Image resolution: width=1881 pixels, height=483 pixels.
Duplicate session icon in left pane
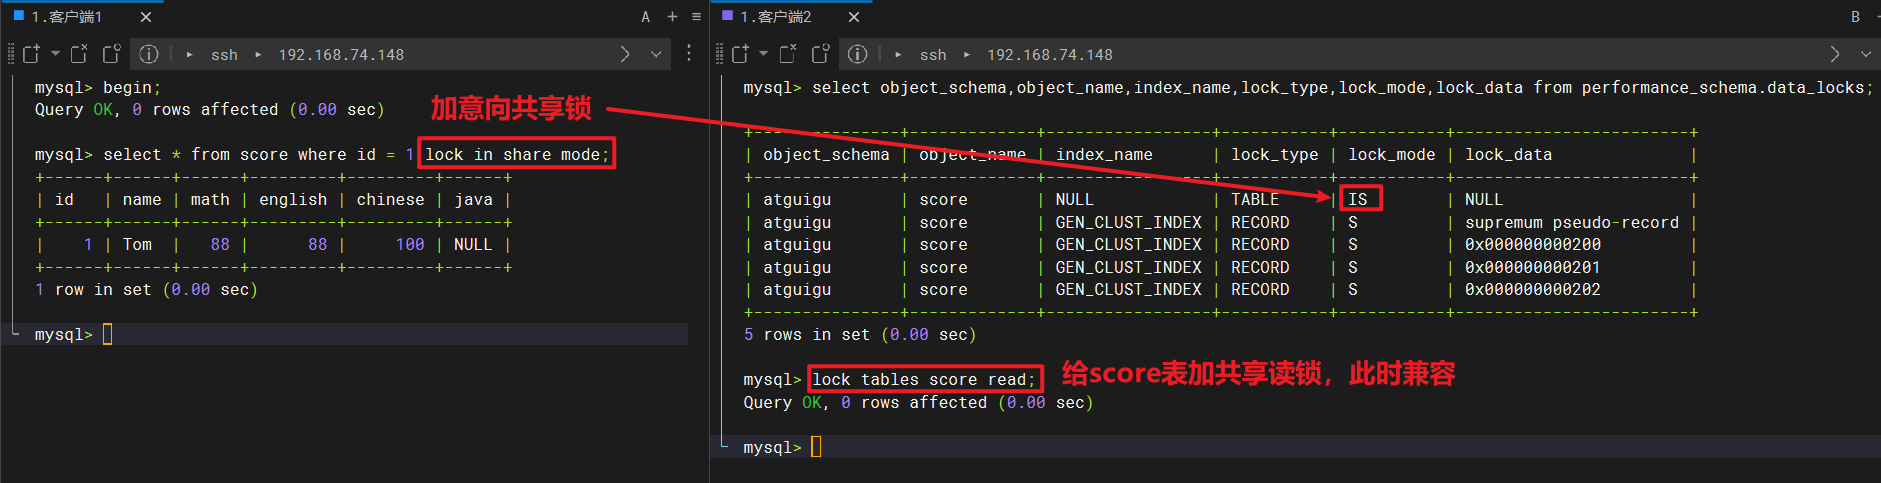point(111,54)
